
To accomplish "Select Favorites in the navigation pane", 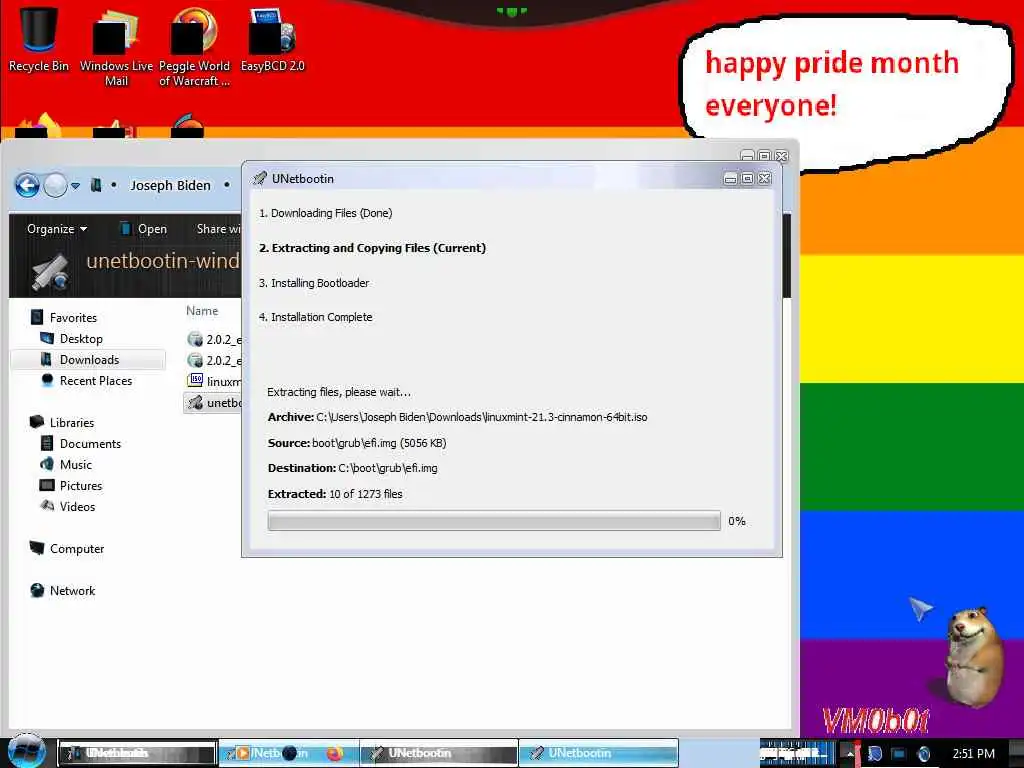I will [x=64, y=317].
